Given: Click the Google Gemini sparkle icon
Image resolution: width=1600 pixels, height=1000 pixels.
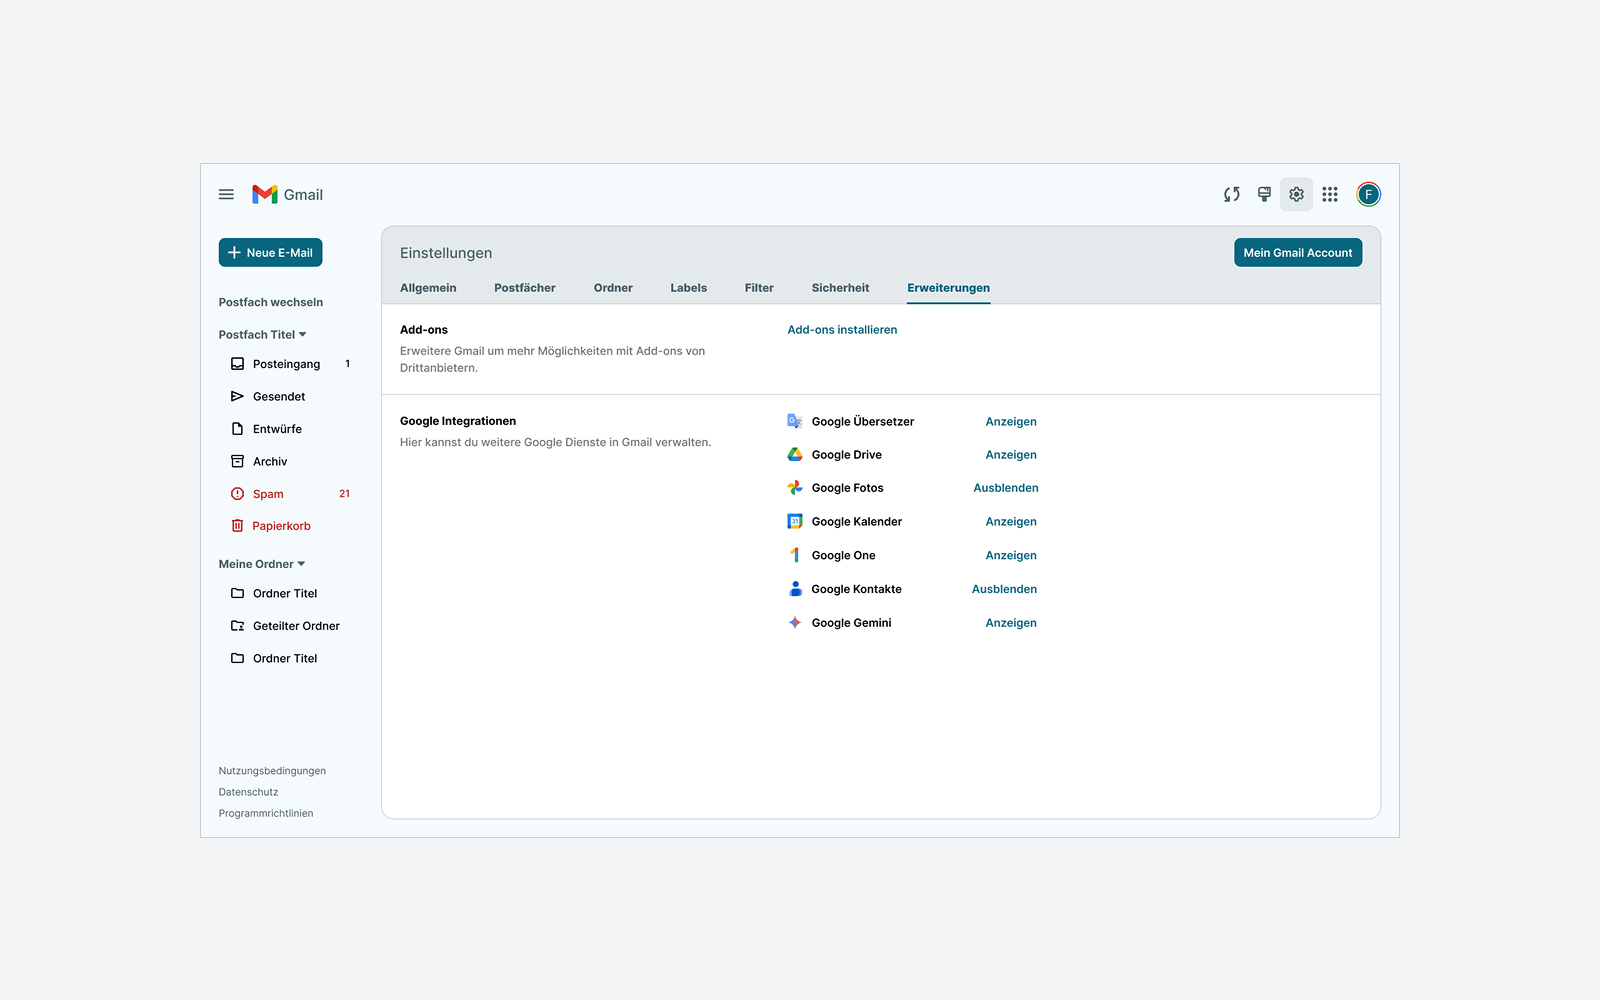Looking at the screenshot, I should click(x=795, y=622).
